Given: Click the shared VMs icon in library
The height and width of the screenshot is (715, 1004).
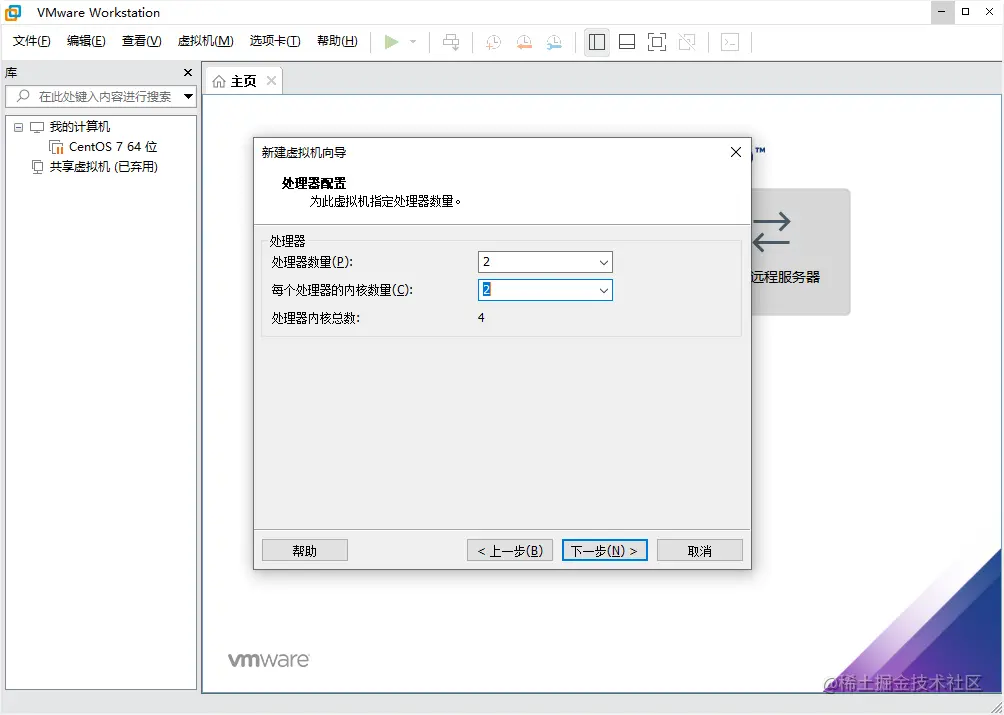Looking at the screenshot, I should (x=38, y=167).
